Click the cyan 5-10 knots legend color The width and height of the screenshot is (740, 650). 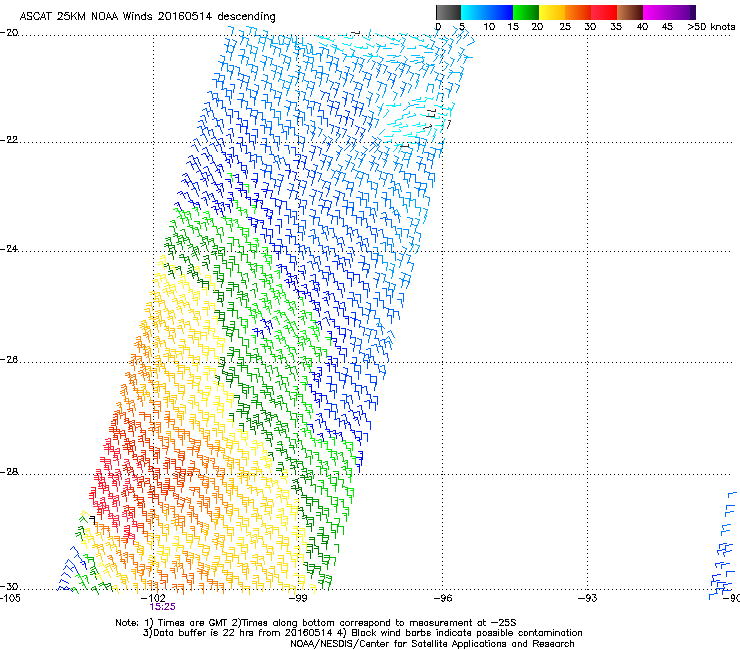pyautogui.click(x=474, y=12)
